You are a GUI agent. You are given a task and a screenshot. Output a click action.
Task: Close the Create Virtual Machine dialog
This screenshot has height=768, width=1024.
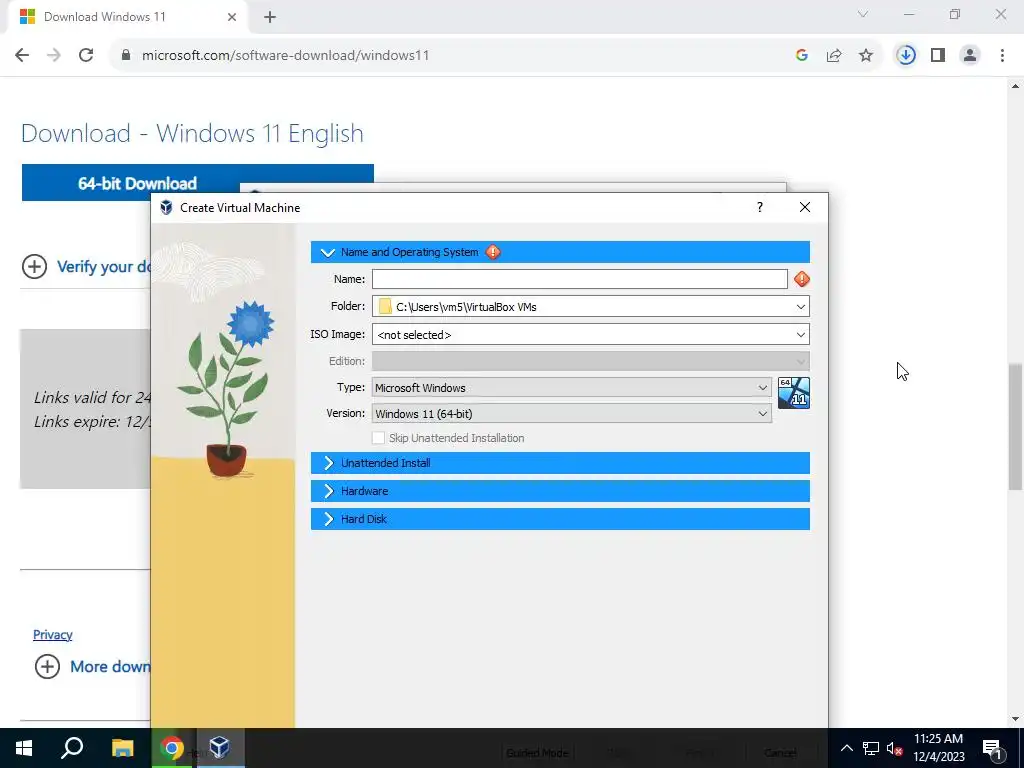[x=805, y=207]
